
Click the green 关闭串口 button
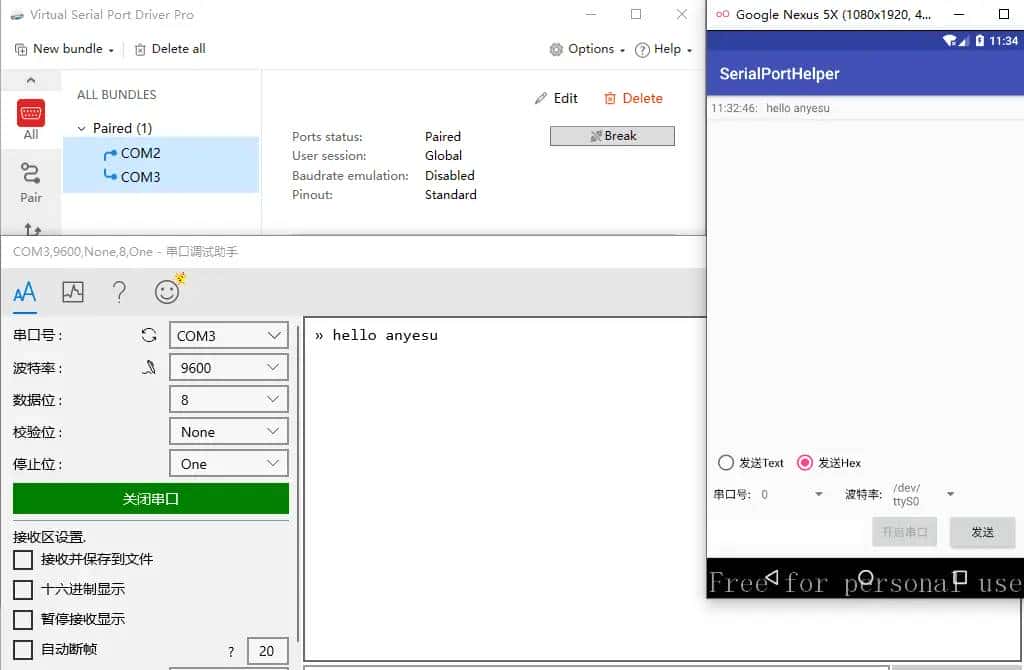(151, 499)
